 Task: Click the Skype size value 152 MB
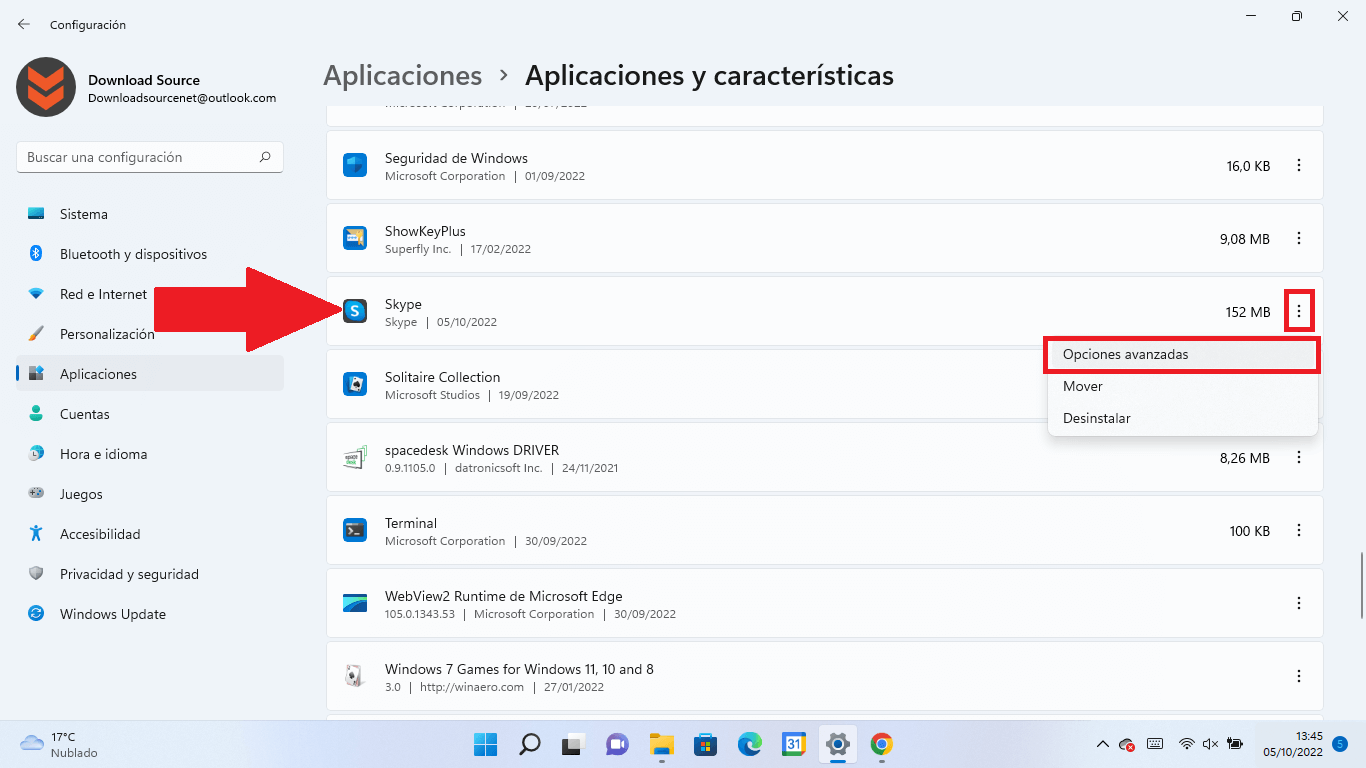[1248, 312]
